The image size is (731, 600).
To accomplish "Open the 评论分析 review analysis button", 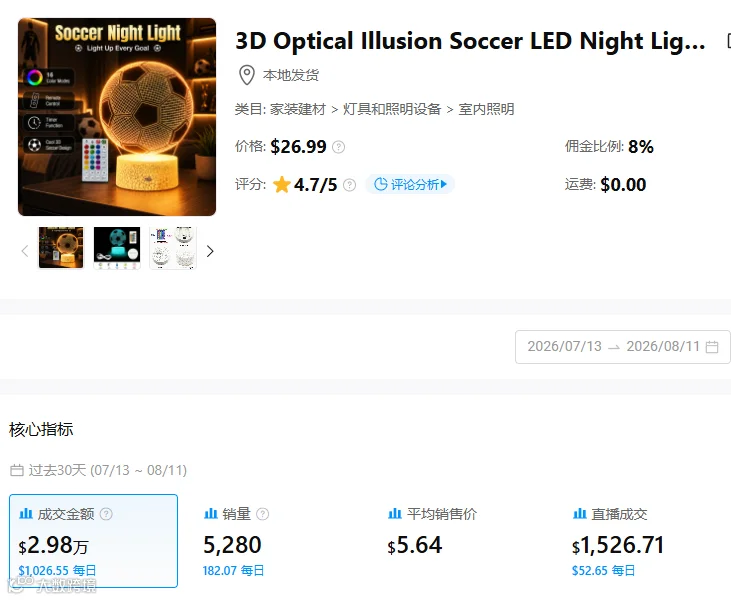I will pos(410,185).
